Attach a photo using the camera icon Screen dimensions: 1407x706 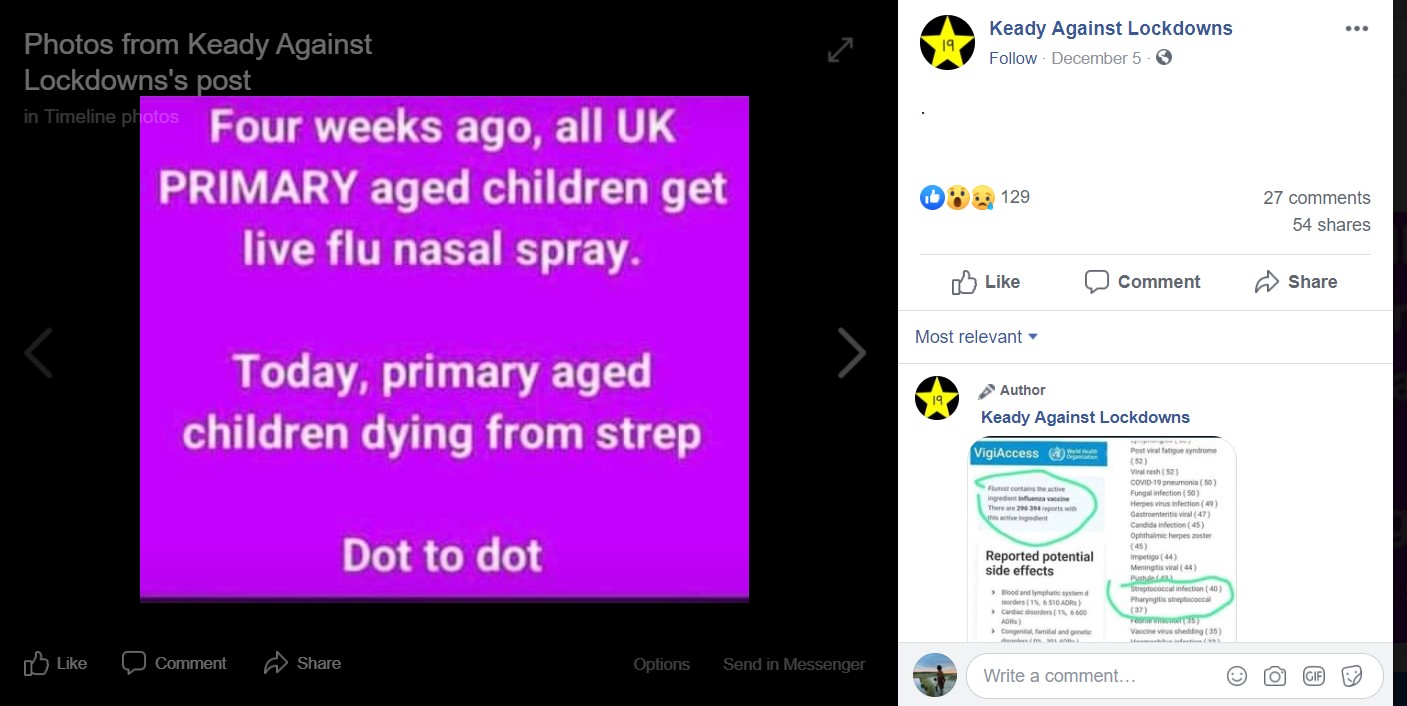[1275, 676]
